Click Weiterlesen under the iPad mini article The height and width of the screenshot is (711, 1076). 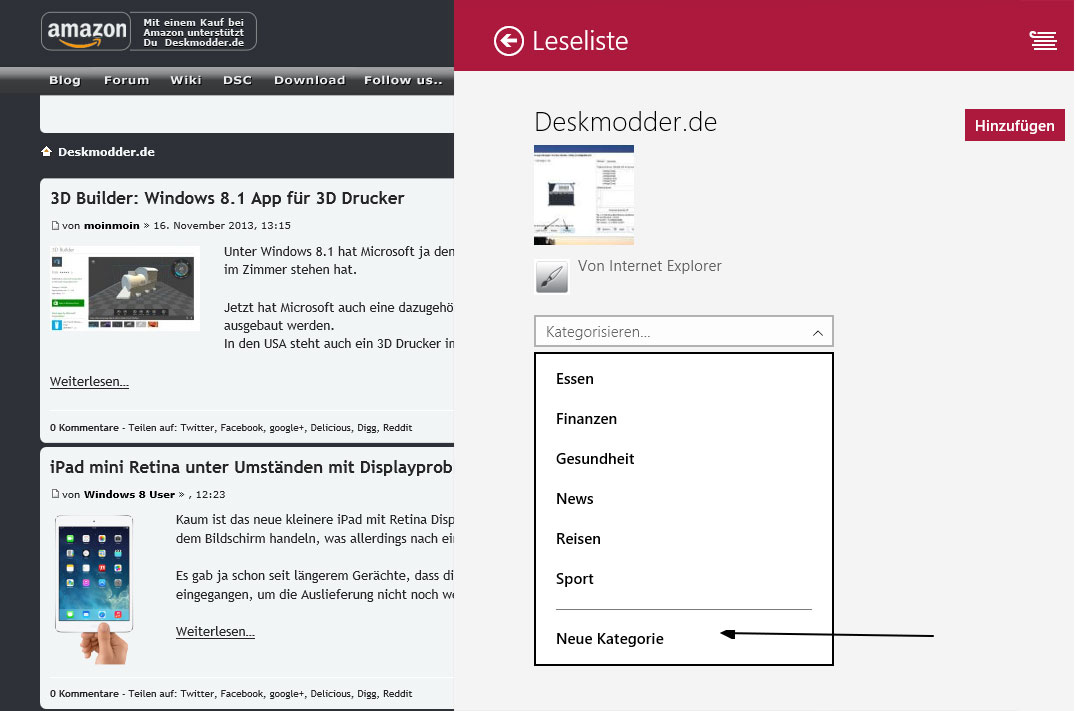(215, 631)
